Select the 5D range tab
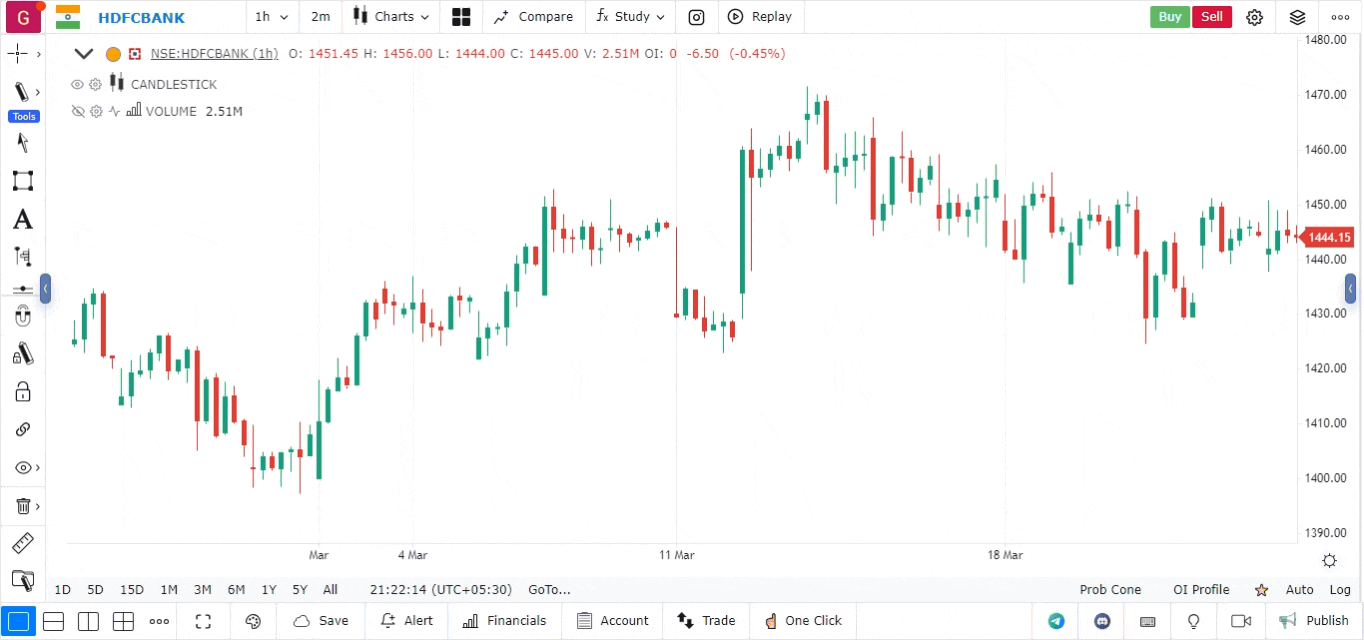The height and width of the screenshot is (640, 1364). [x=95, y=590]
